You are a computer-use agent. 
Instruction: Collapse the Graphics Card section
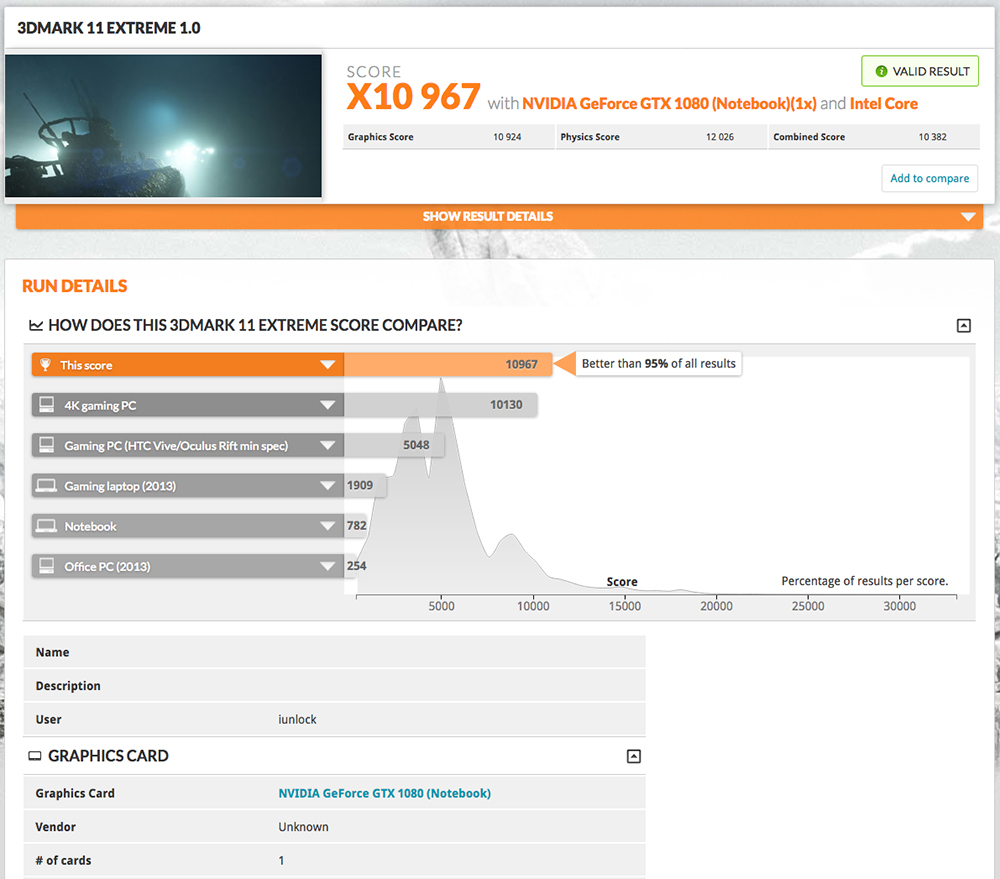(x=633, y=757)
